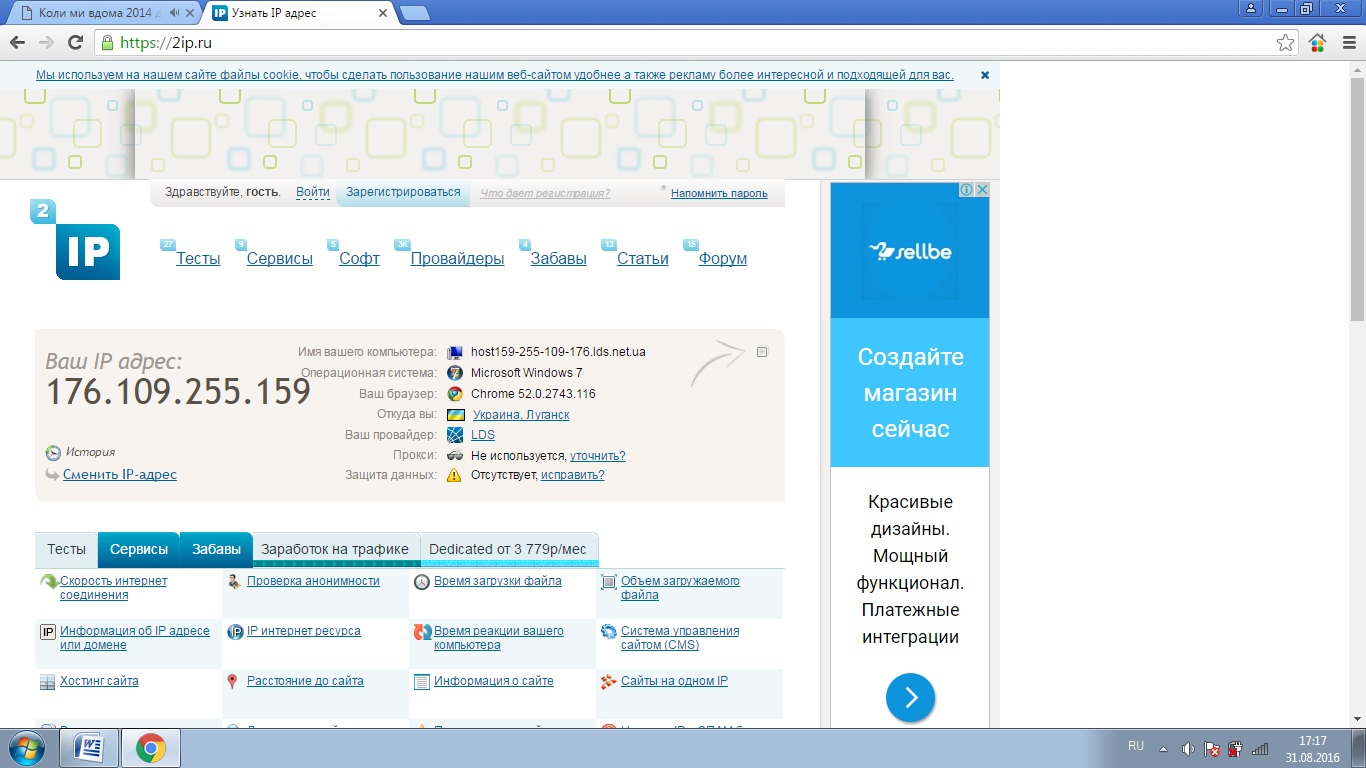Open the Сервисы menu link
Screen dimensions: 1366x768
pyautogui.click(x=280, y=258)
